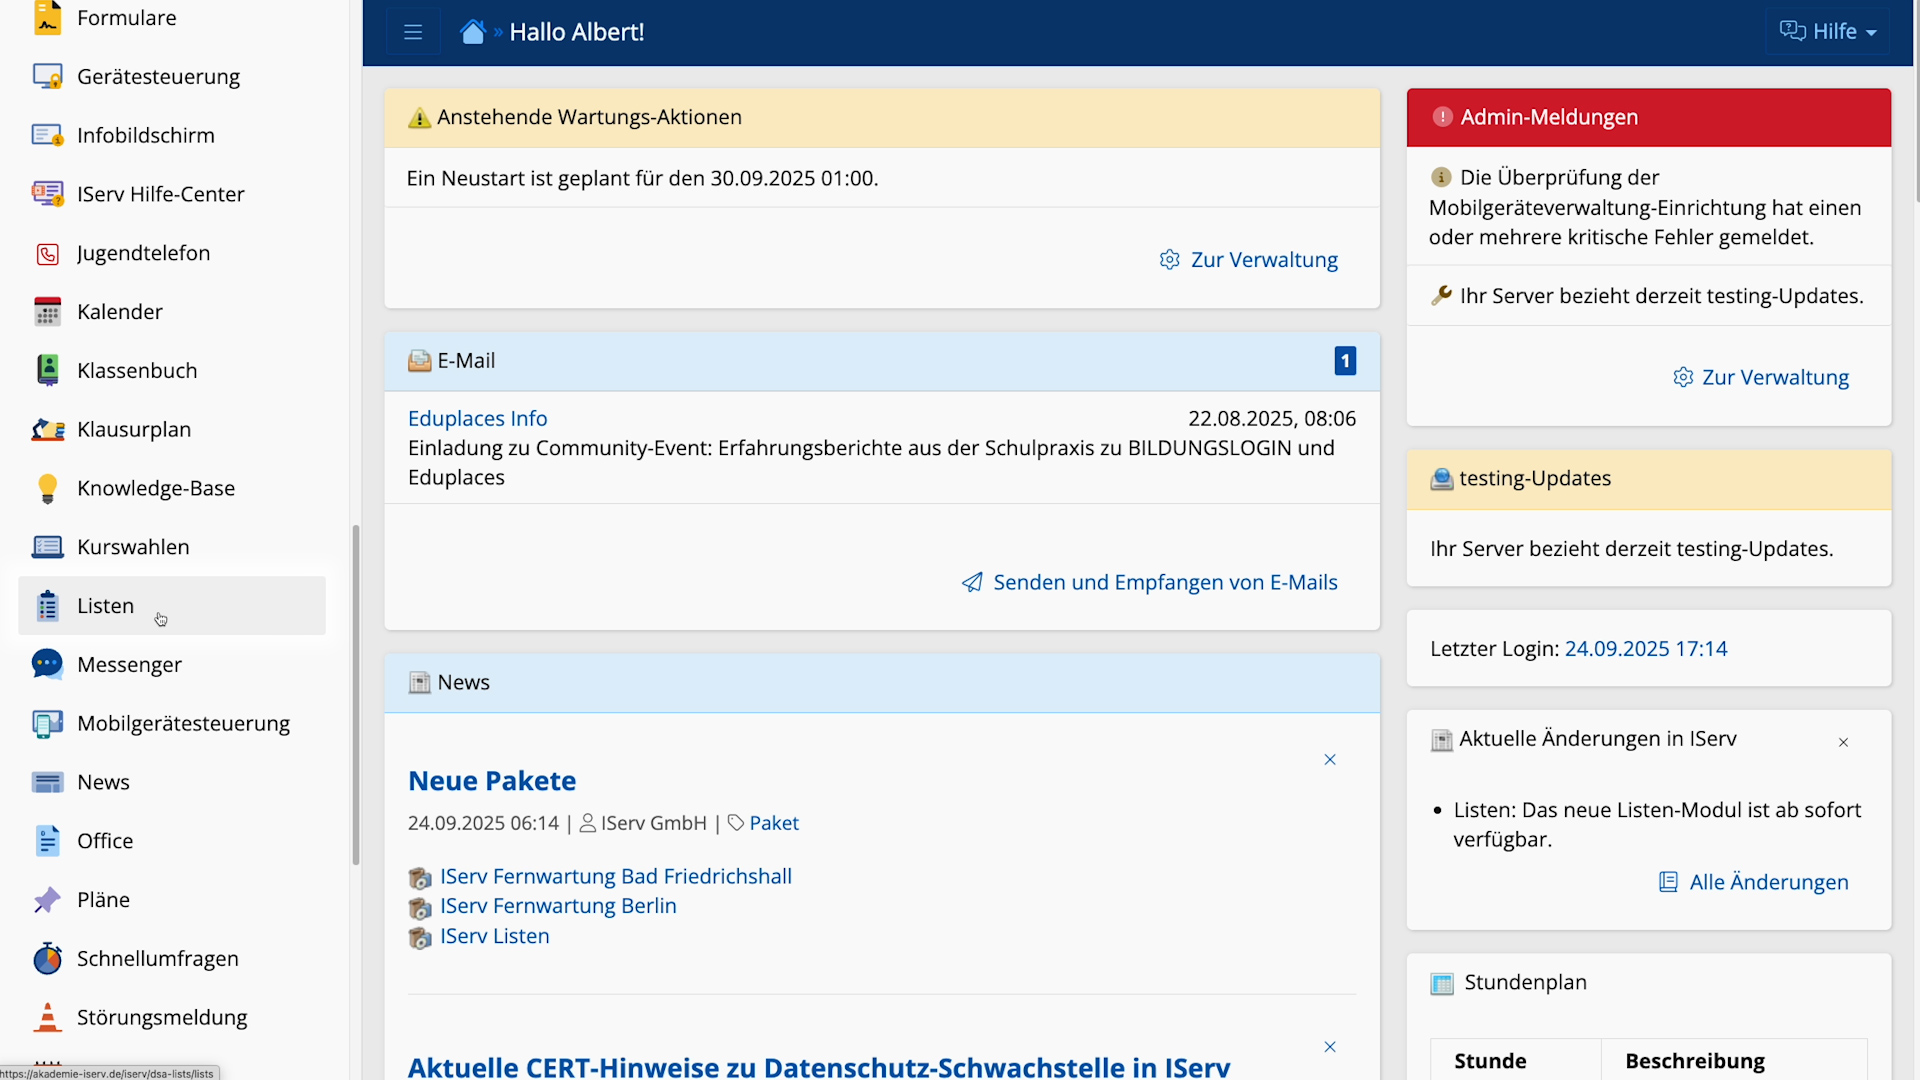Open the Hilfe dropdown menu
Viewport: 1920px width, 1080px height.
tap(1828, 32)
